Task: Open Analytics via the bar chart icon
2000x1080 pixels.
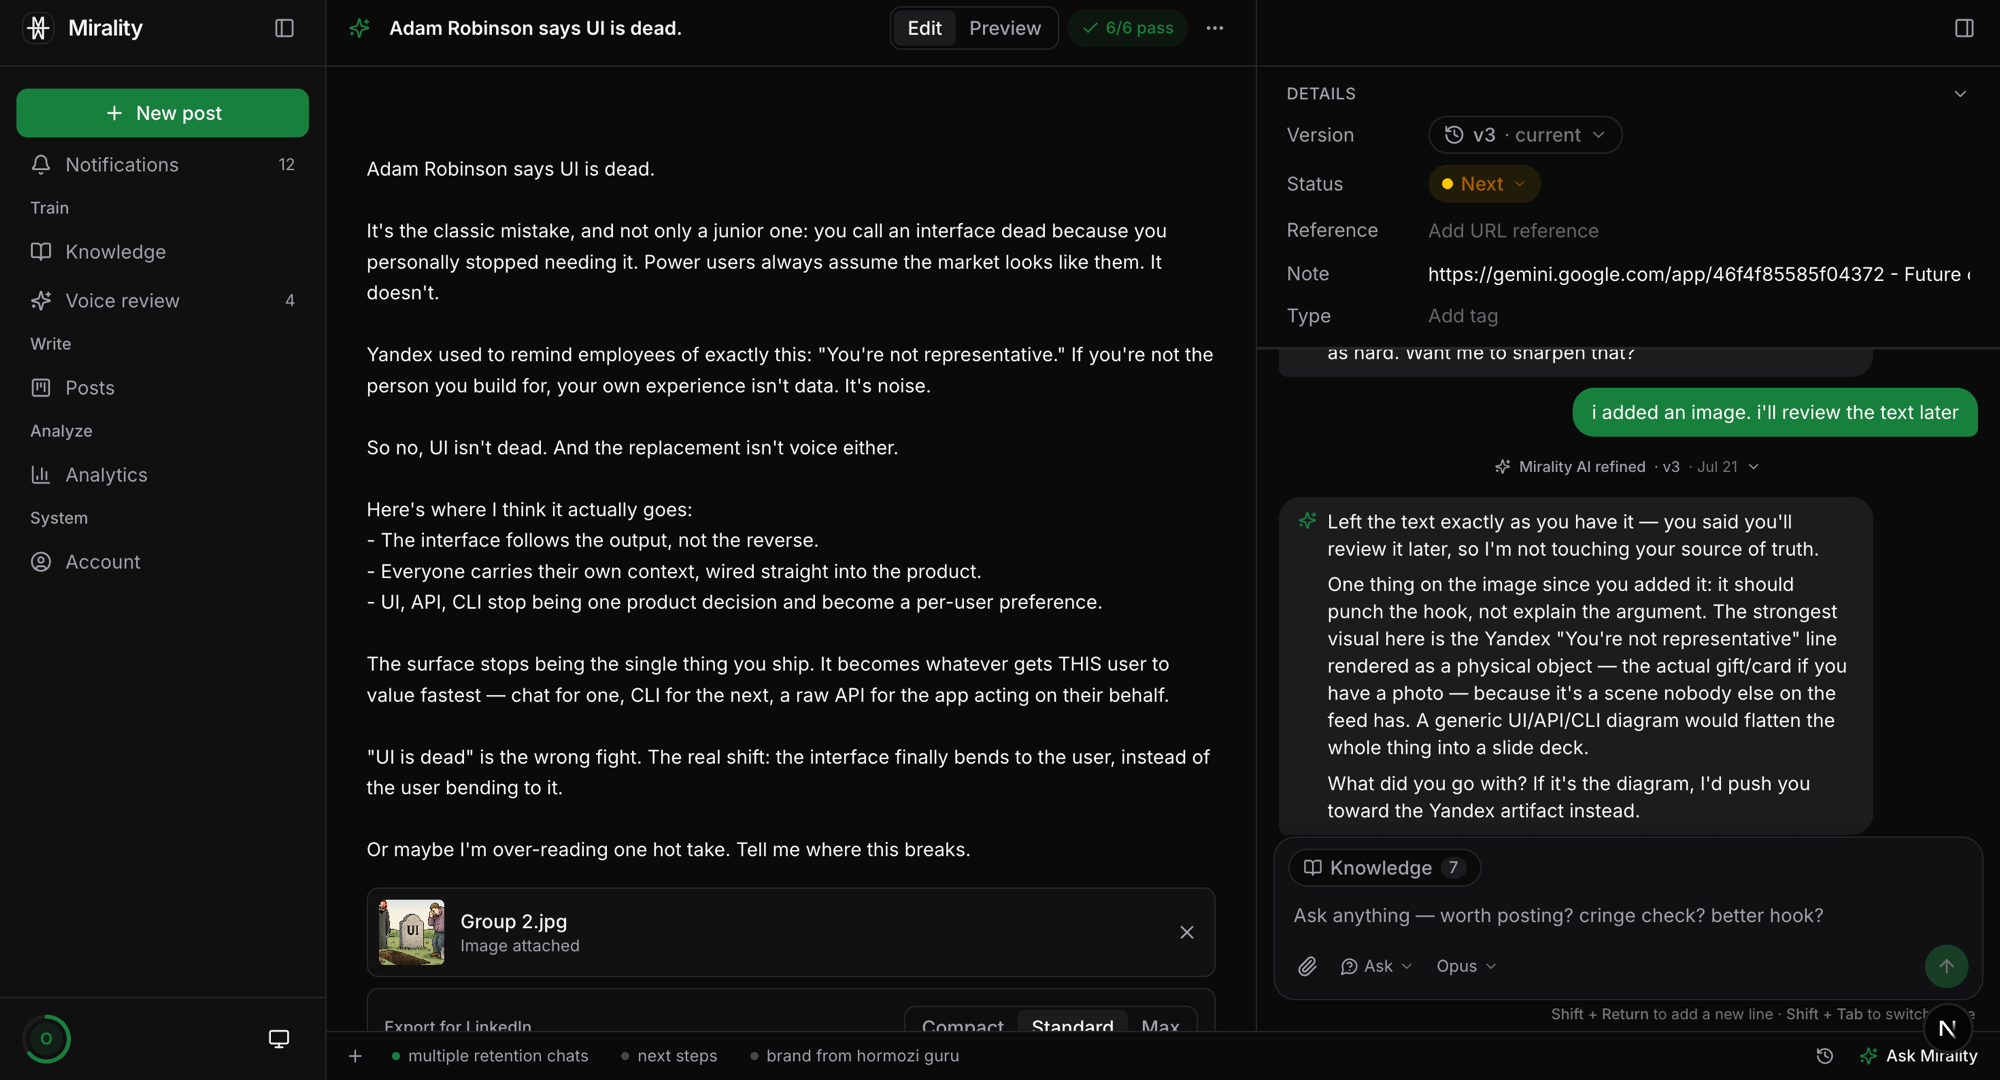Action: [41, 474]
